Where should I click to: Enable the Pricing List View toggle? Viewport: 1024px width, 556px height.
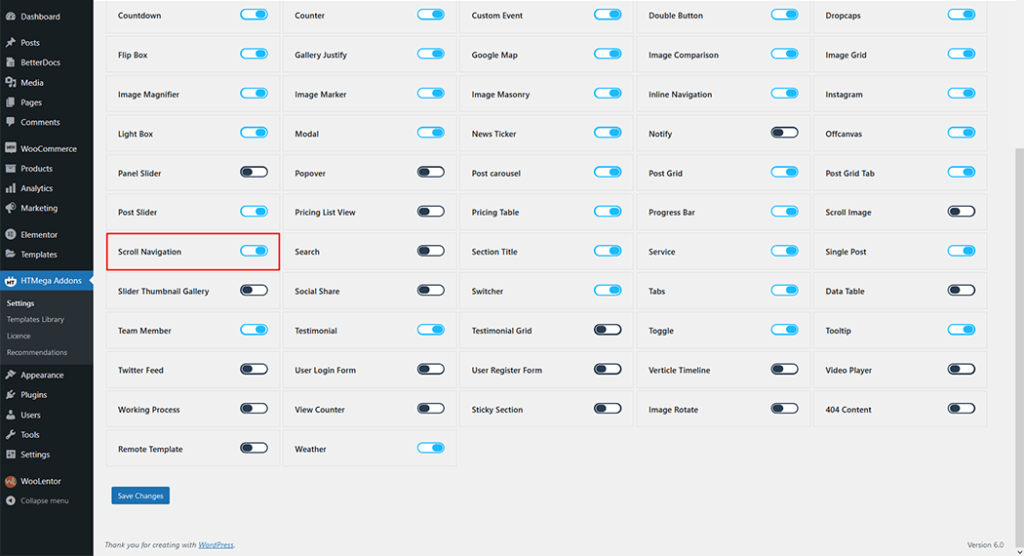[431, 212]
